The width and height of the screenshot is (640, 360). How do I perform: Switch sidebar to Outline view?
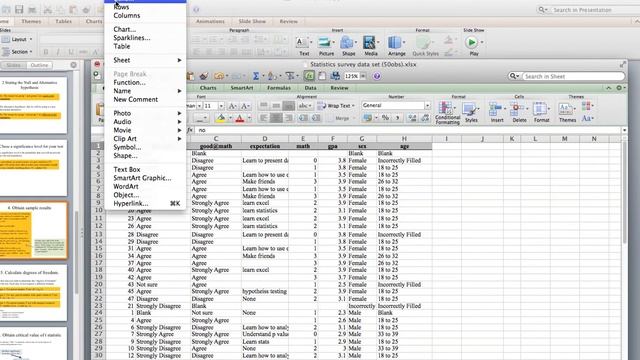(39, 65)
